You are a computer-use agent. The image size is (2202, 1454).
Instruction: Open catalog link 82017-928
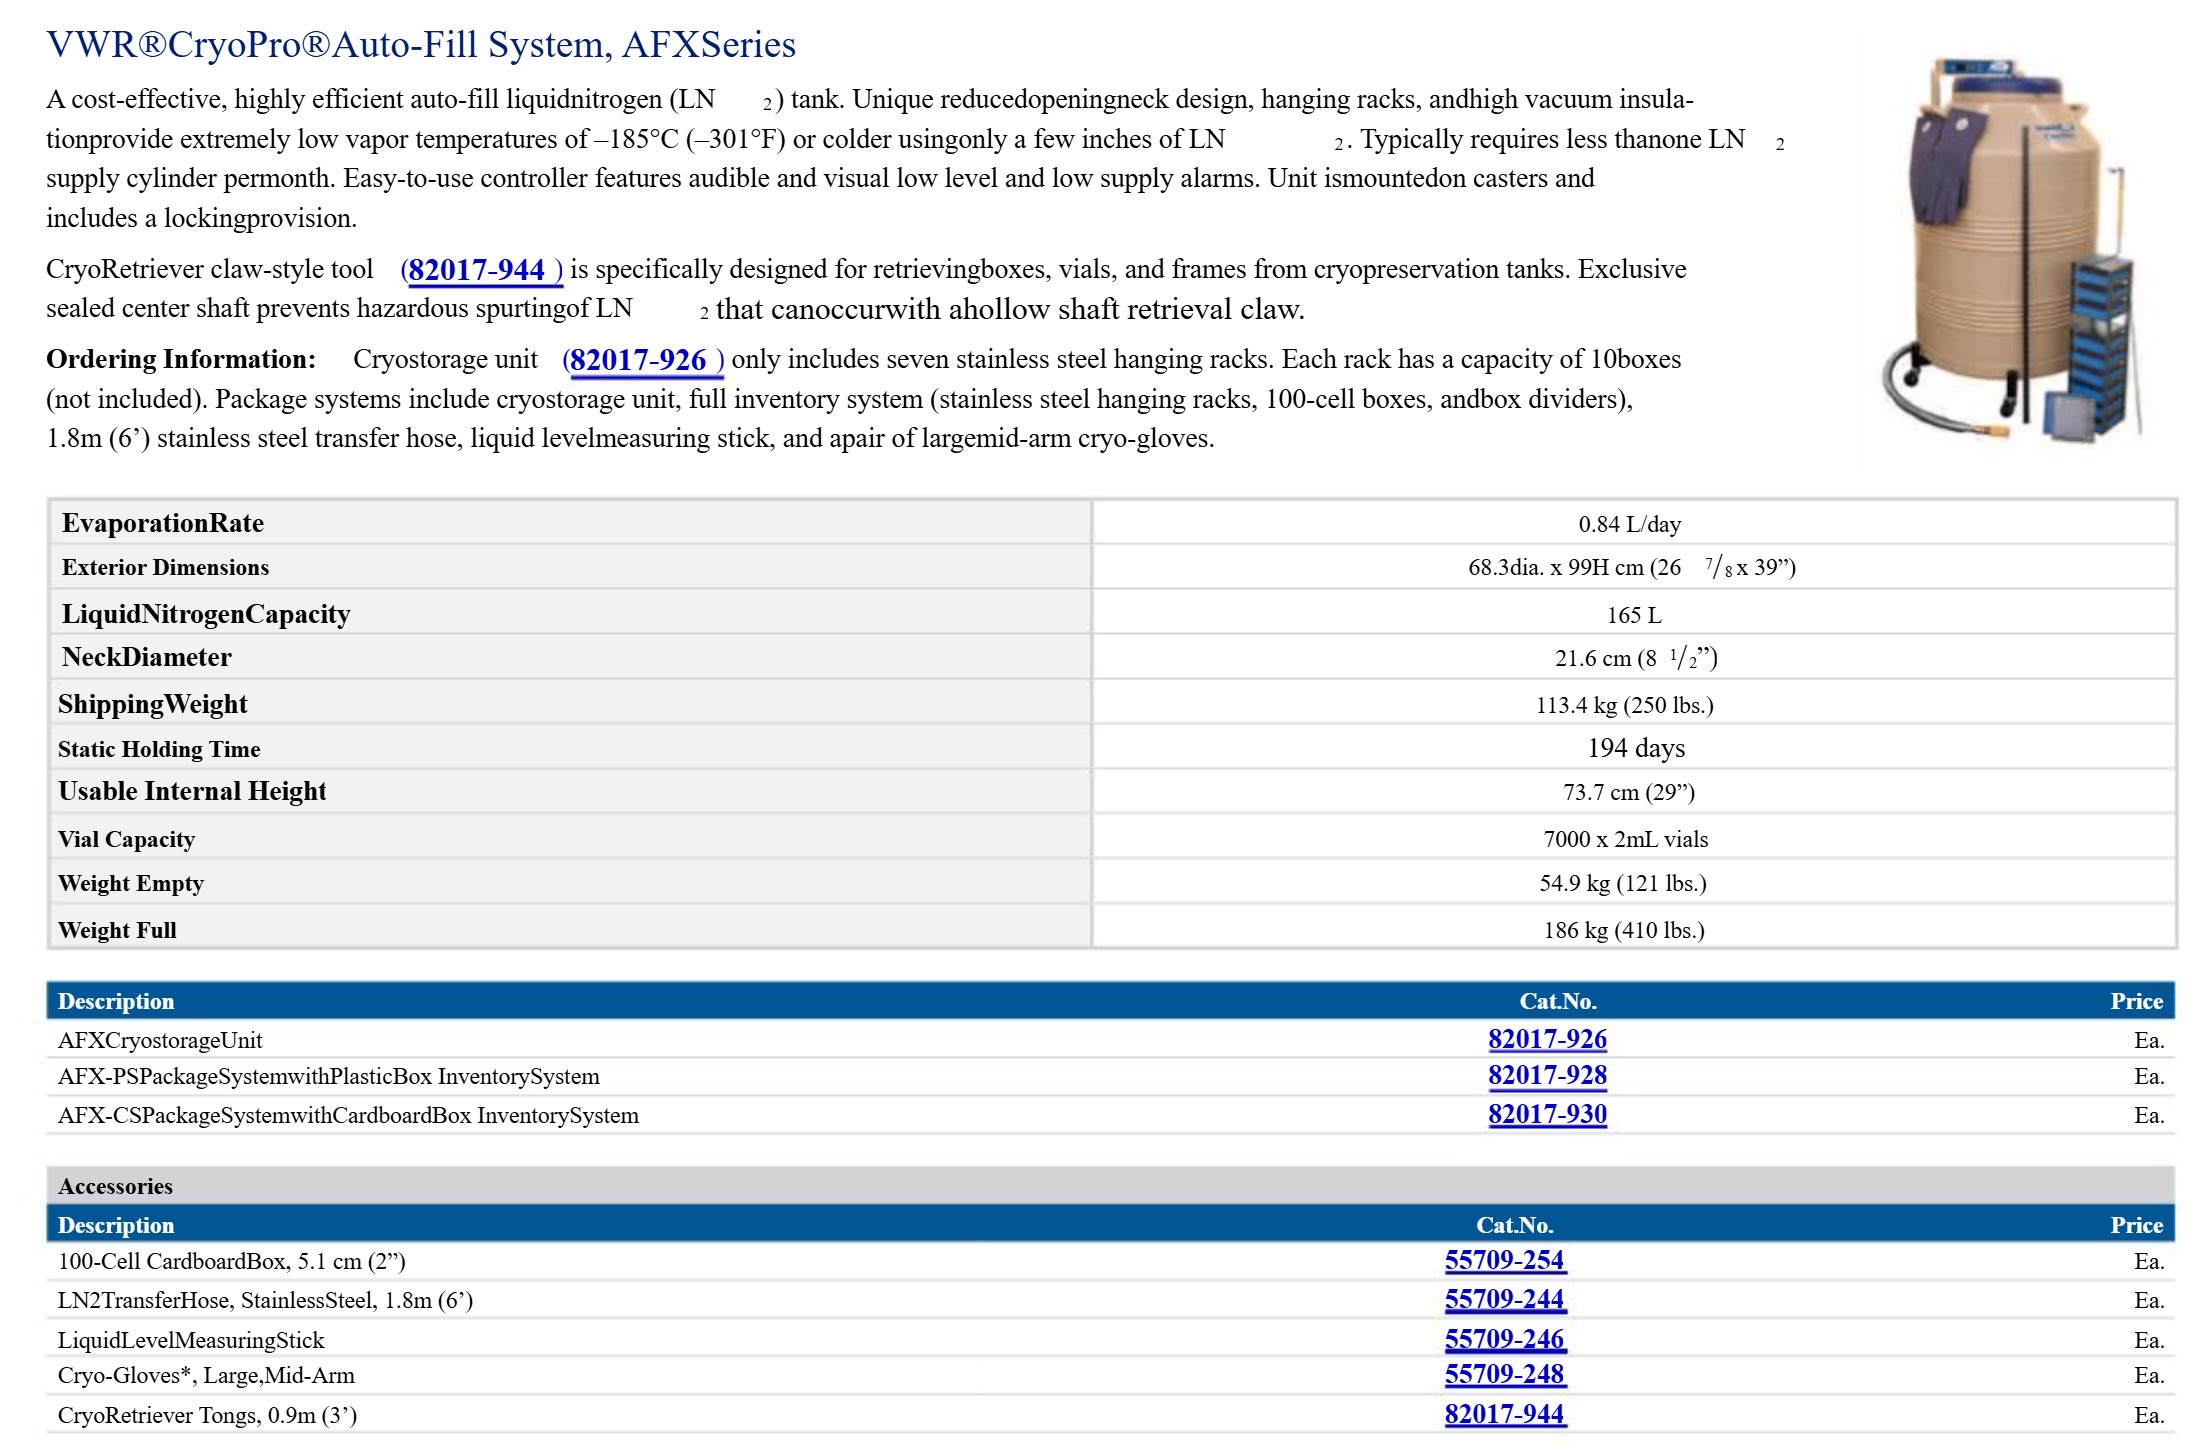tap(1546, 1076)
